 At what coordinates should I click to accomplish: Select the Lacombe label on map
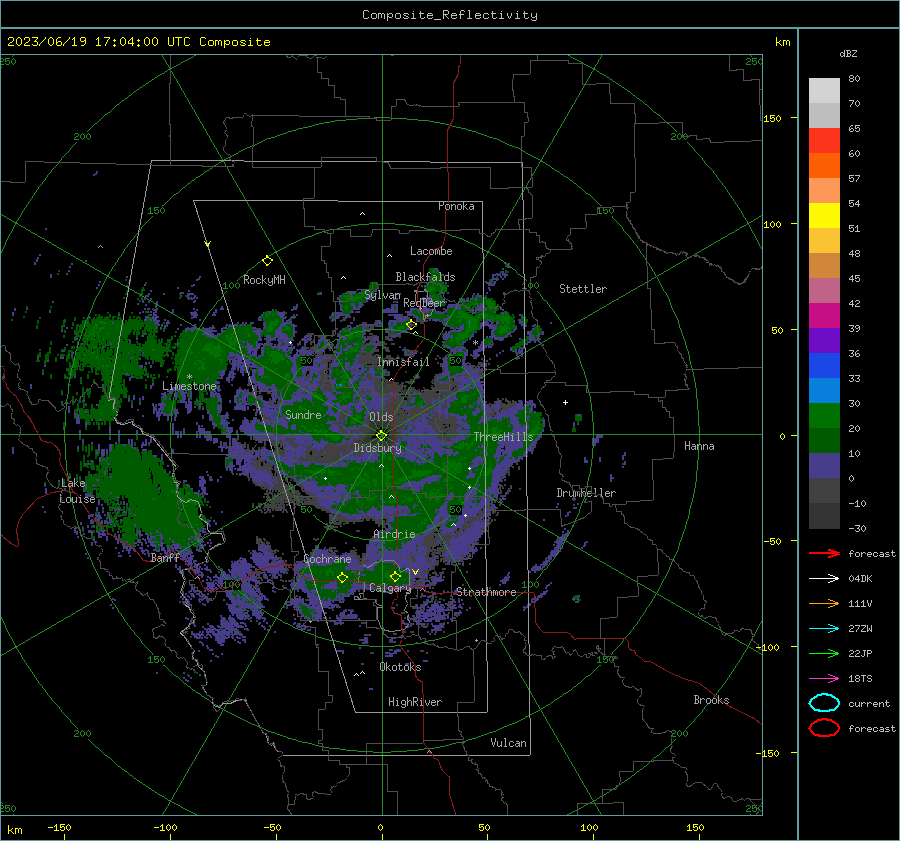[x=431, y=251]
